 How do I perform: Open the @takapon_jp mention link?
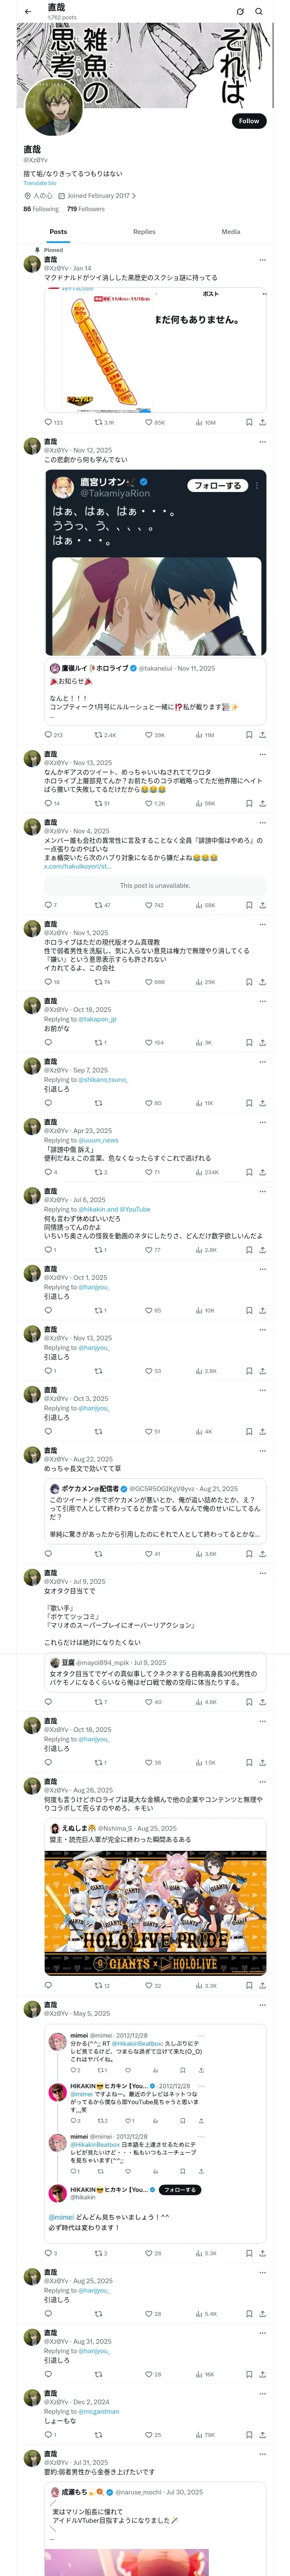pos(99,1018)
